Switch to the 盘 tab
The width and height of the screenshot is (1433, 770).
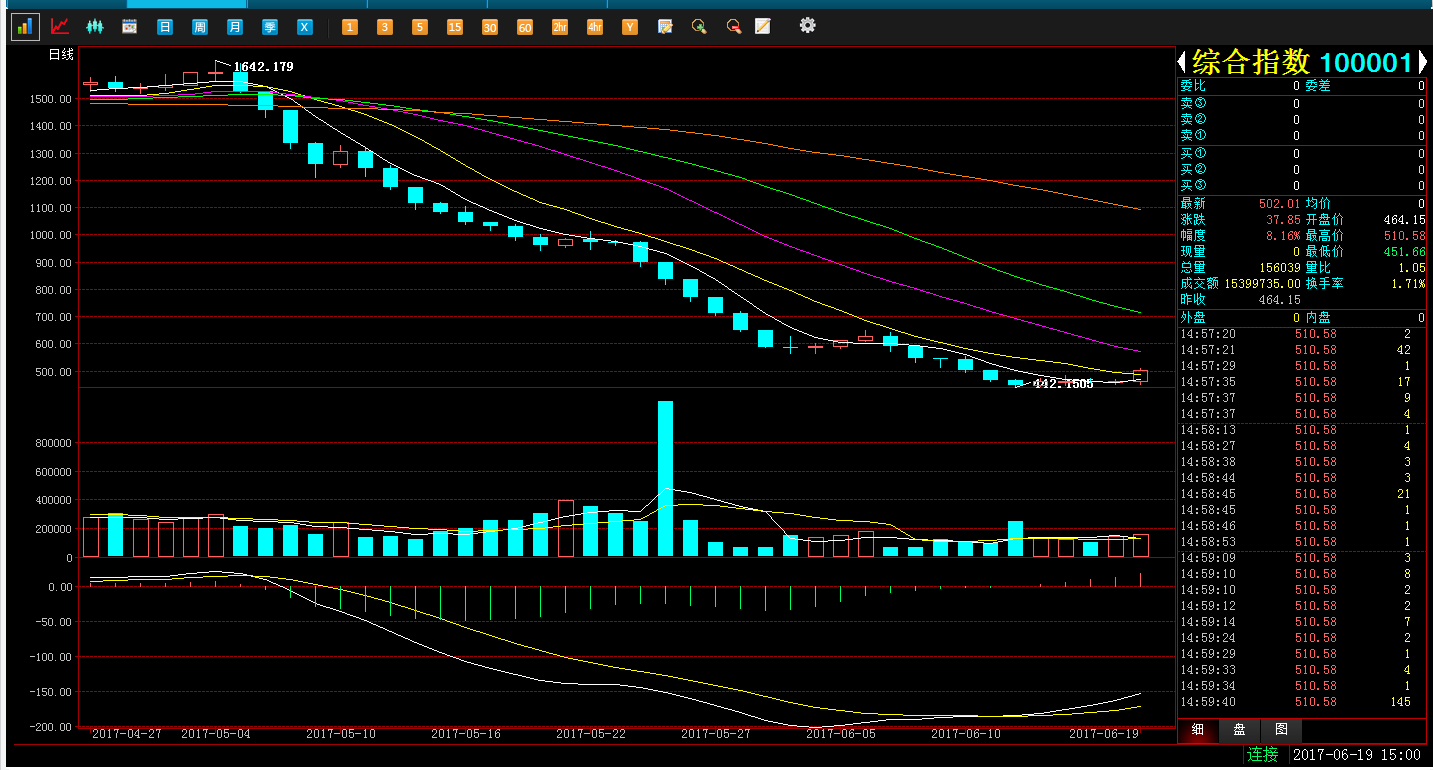(1239, 730)
